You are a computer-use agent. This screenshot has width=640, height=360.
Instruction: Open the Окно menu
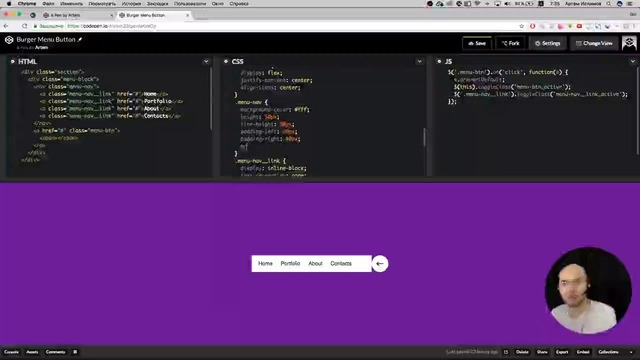218,3
